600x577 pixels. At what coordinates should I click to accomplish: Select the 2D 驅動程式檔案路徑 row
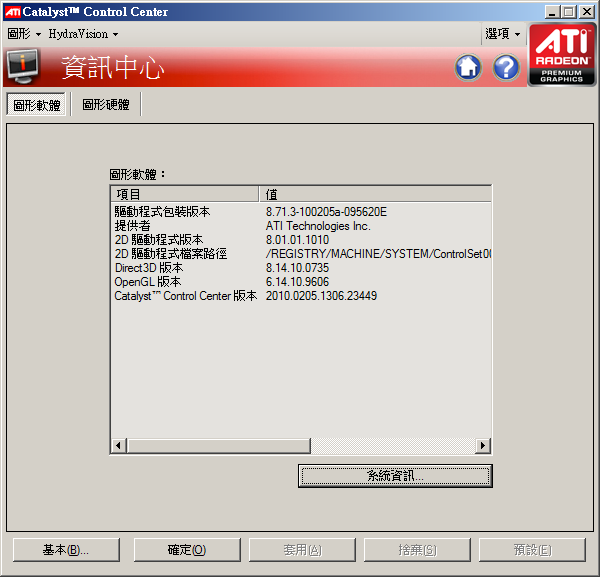tap(301, 254)
